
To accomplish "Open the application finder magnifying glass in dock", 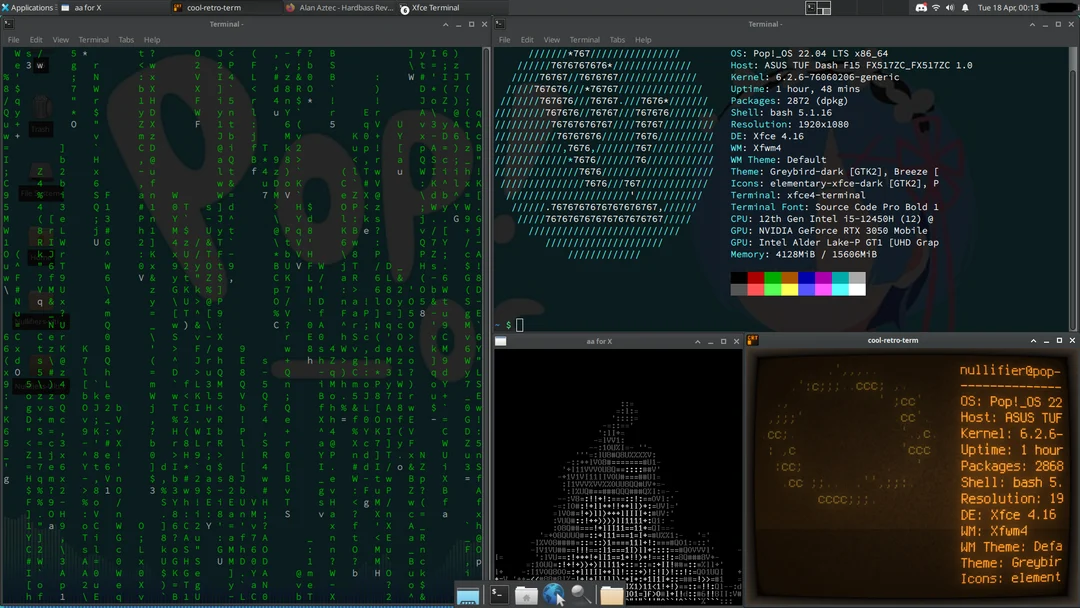I will coord(581,594).
